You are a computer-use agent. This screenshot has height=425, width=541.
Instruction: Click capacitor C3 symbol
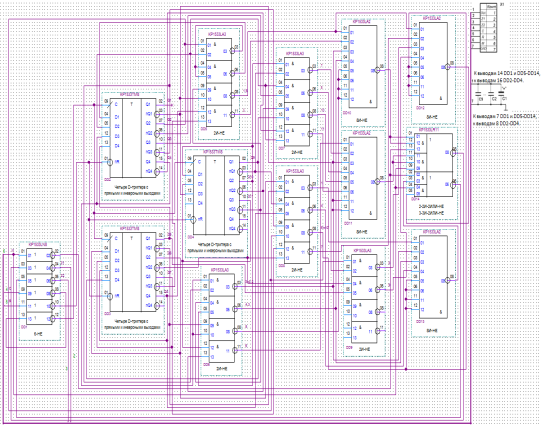click(478, 93)
